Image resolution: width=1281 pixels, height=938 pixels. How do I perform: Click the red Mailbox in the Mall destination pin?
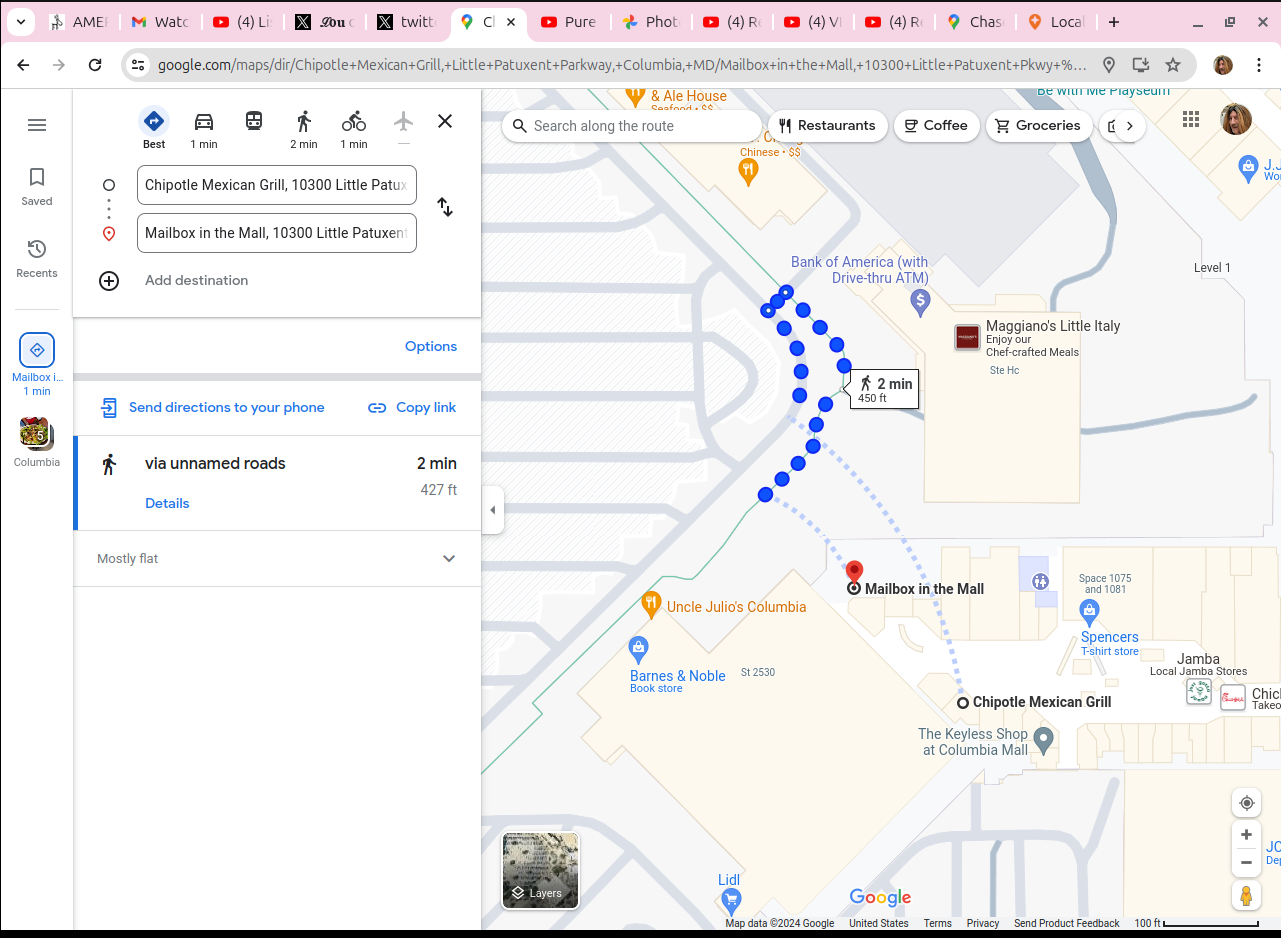click(854, 572)
